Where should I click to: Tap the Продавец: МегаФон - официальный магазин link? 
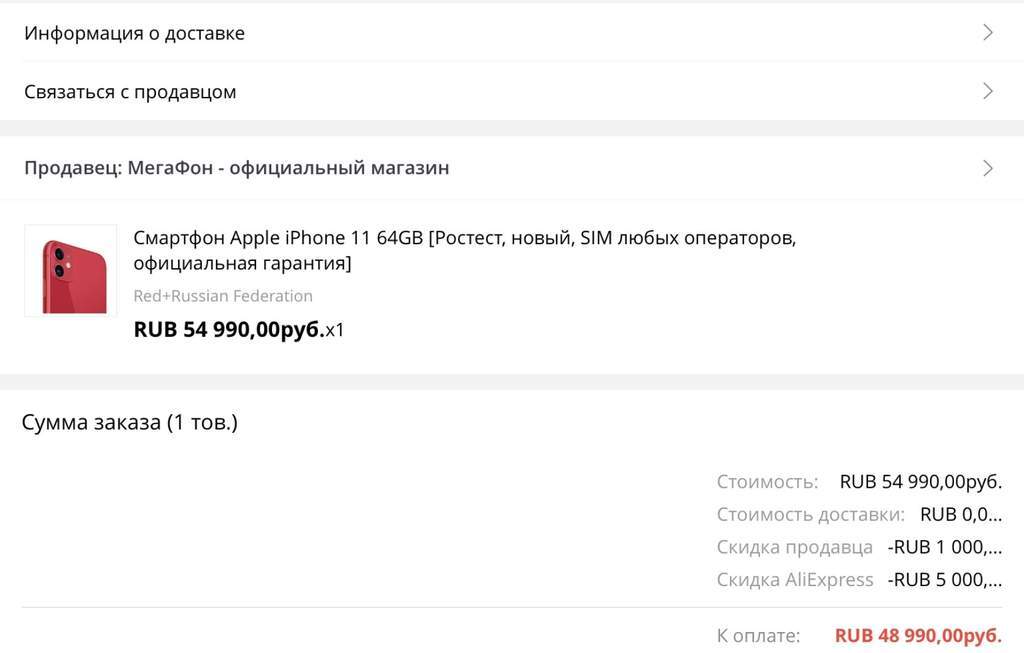[237, 168]
